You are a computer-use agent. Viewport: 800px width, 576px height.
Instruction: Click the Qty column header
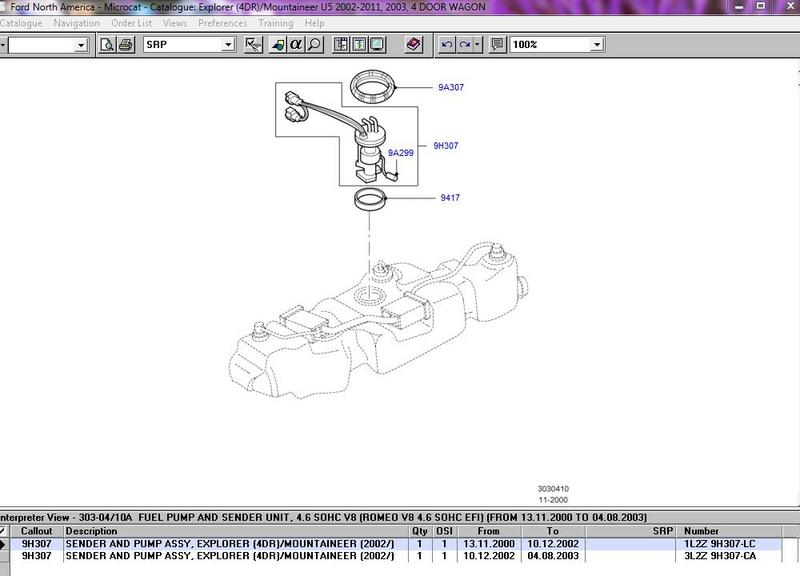pos(419,531)
